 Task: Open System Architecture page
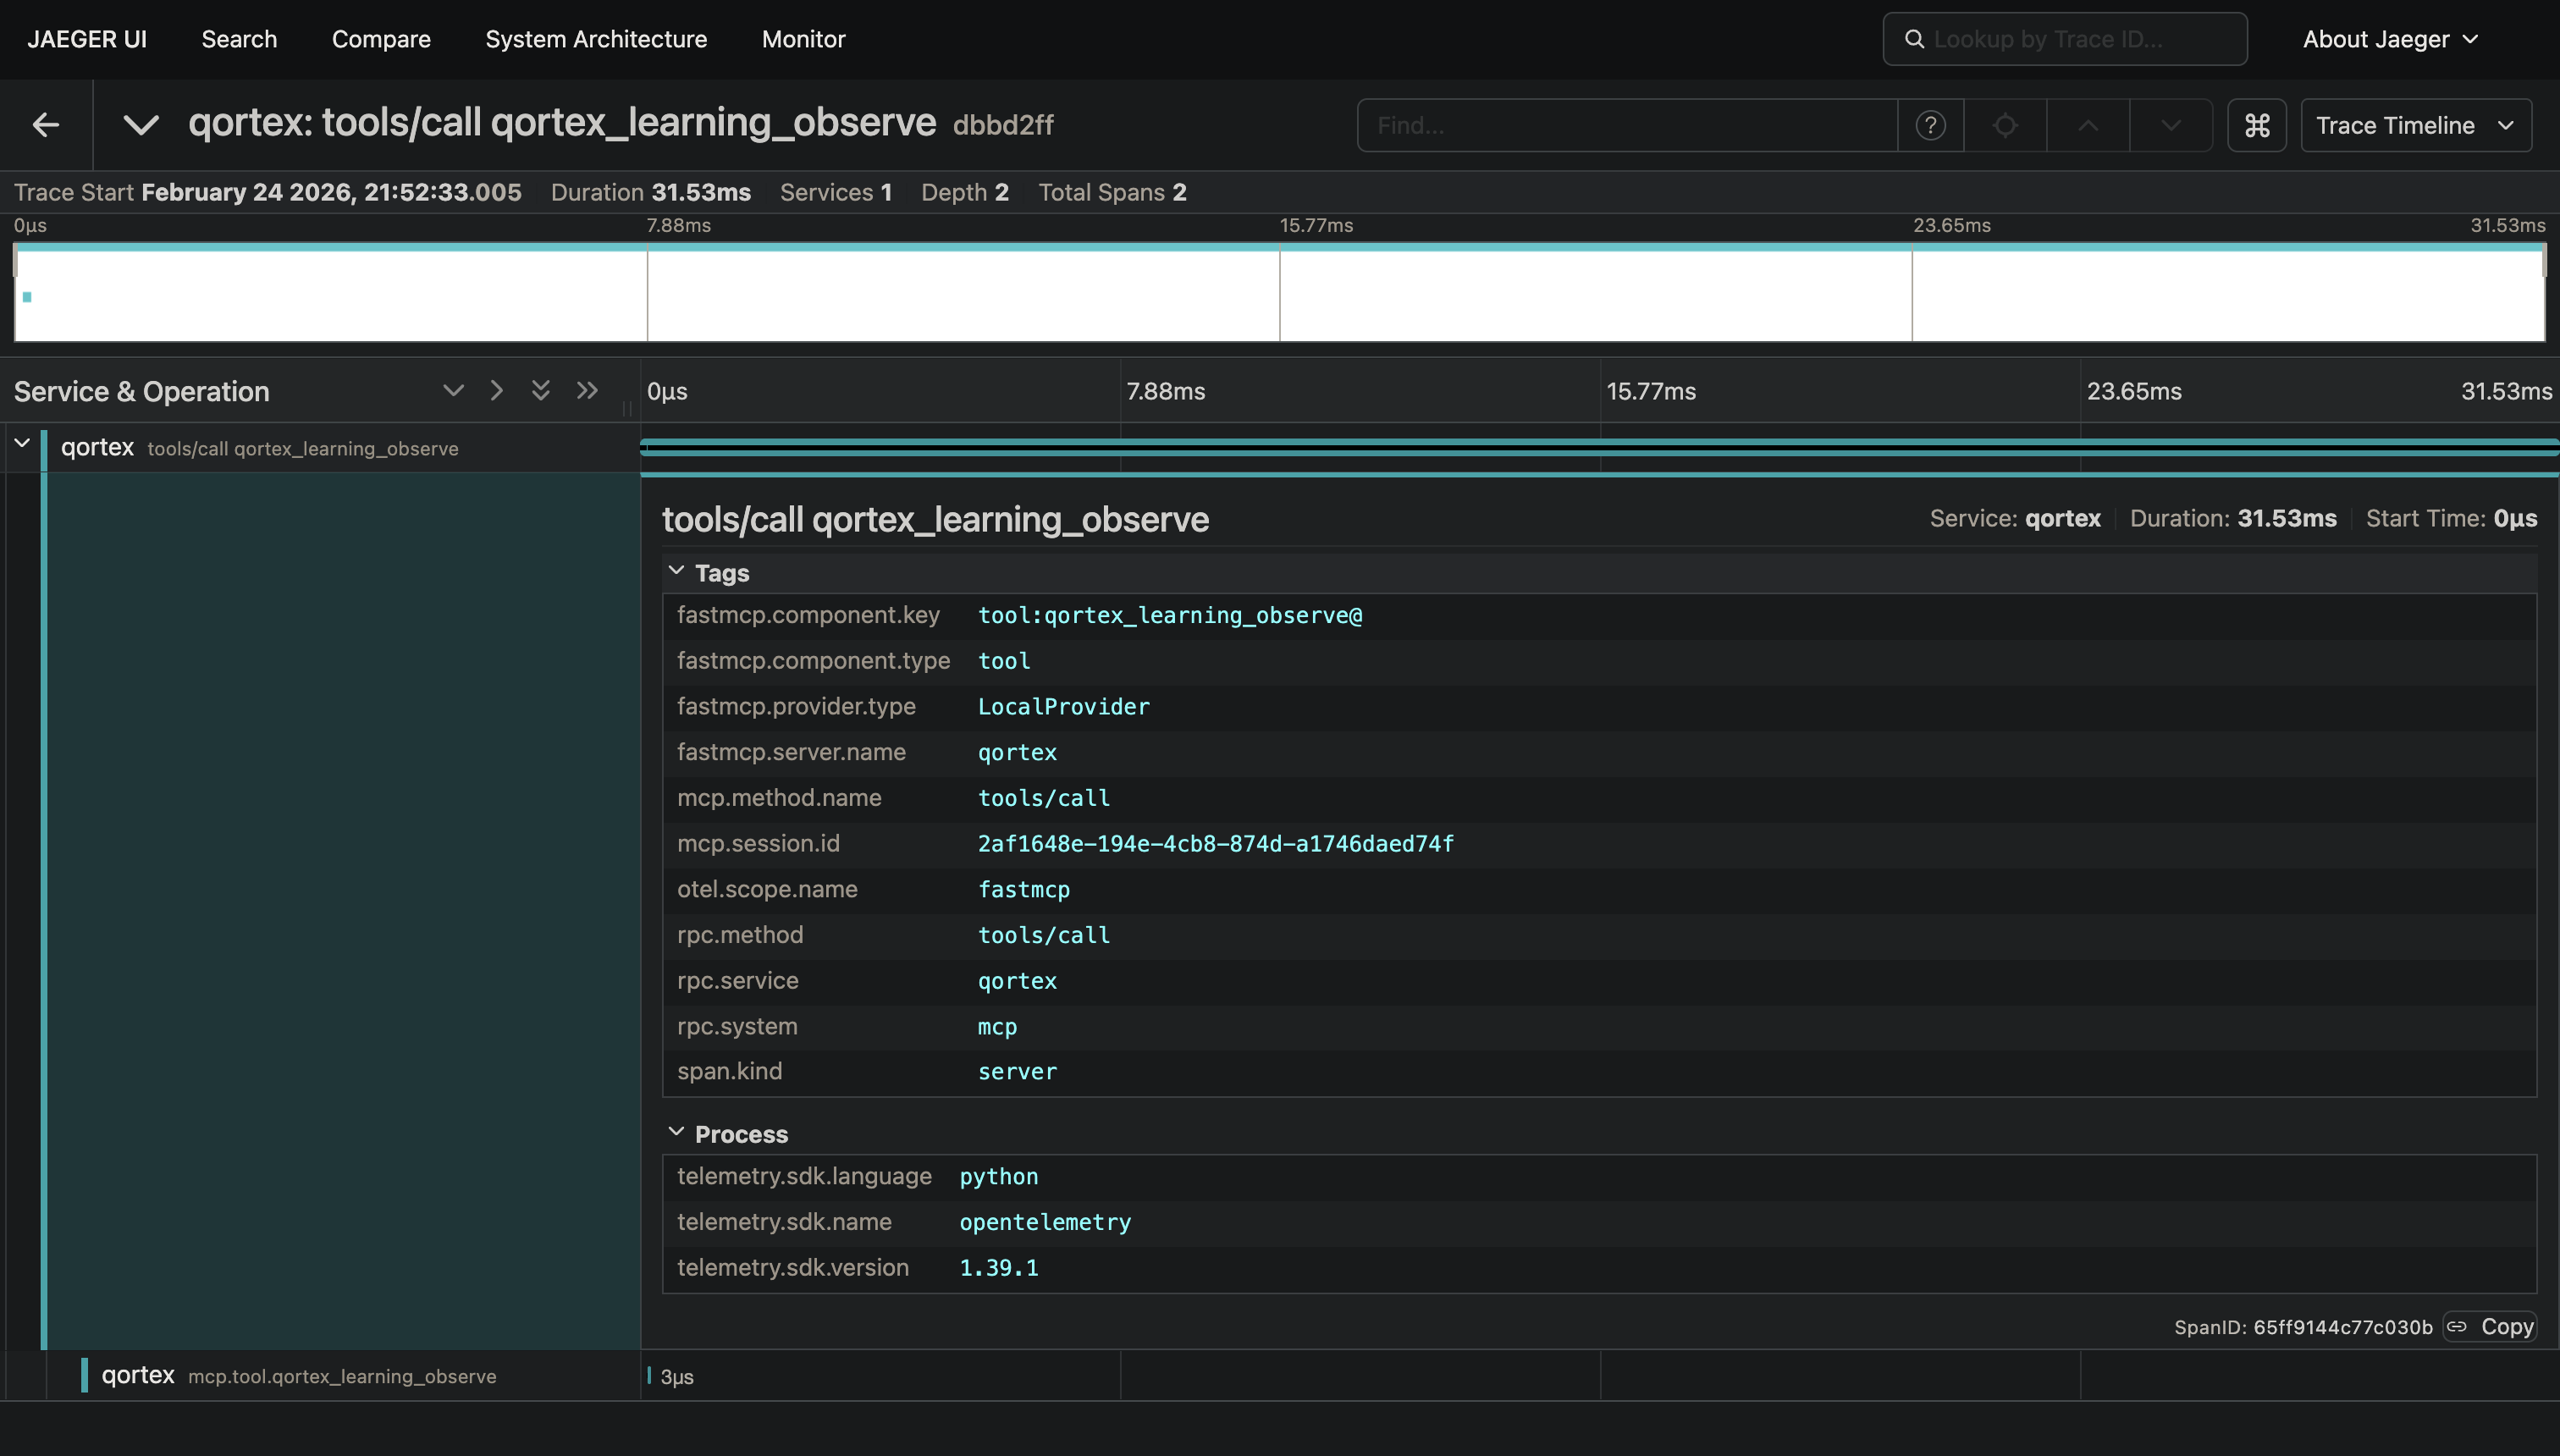point(596,39)
